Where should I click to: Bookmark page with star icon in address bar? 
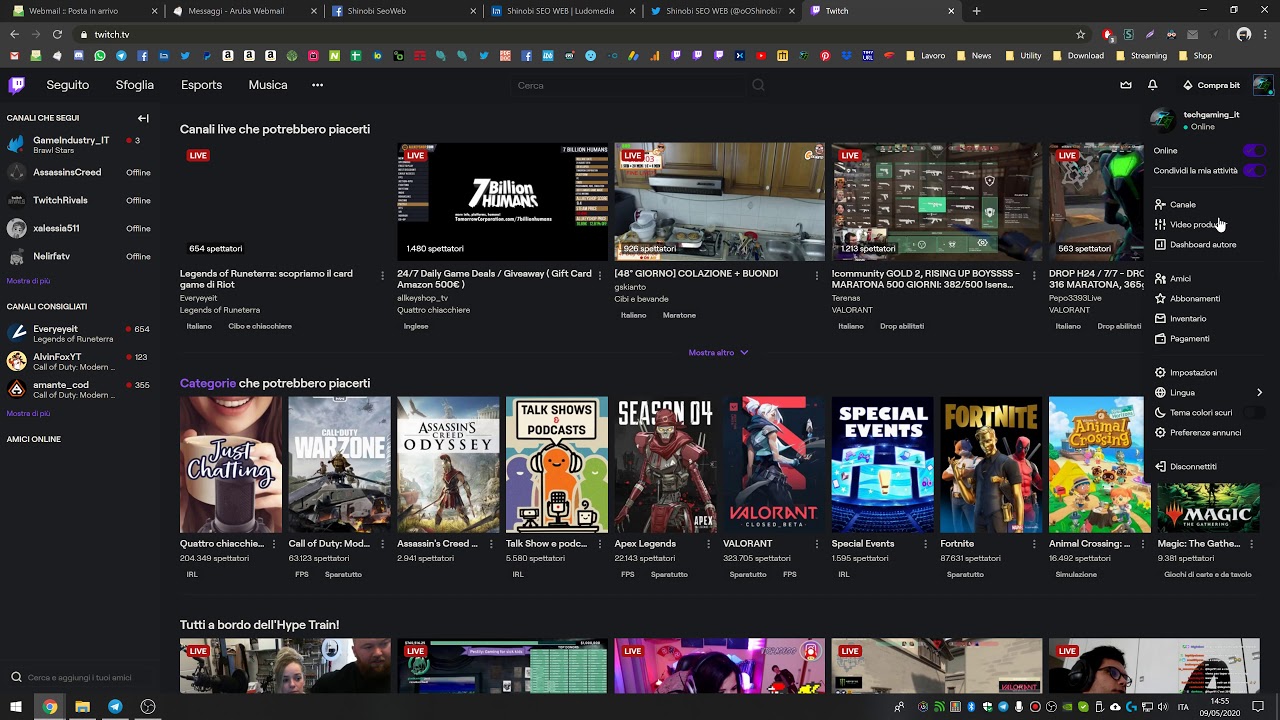point(1080,34)
